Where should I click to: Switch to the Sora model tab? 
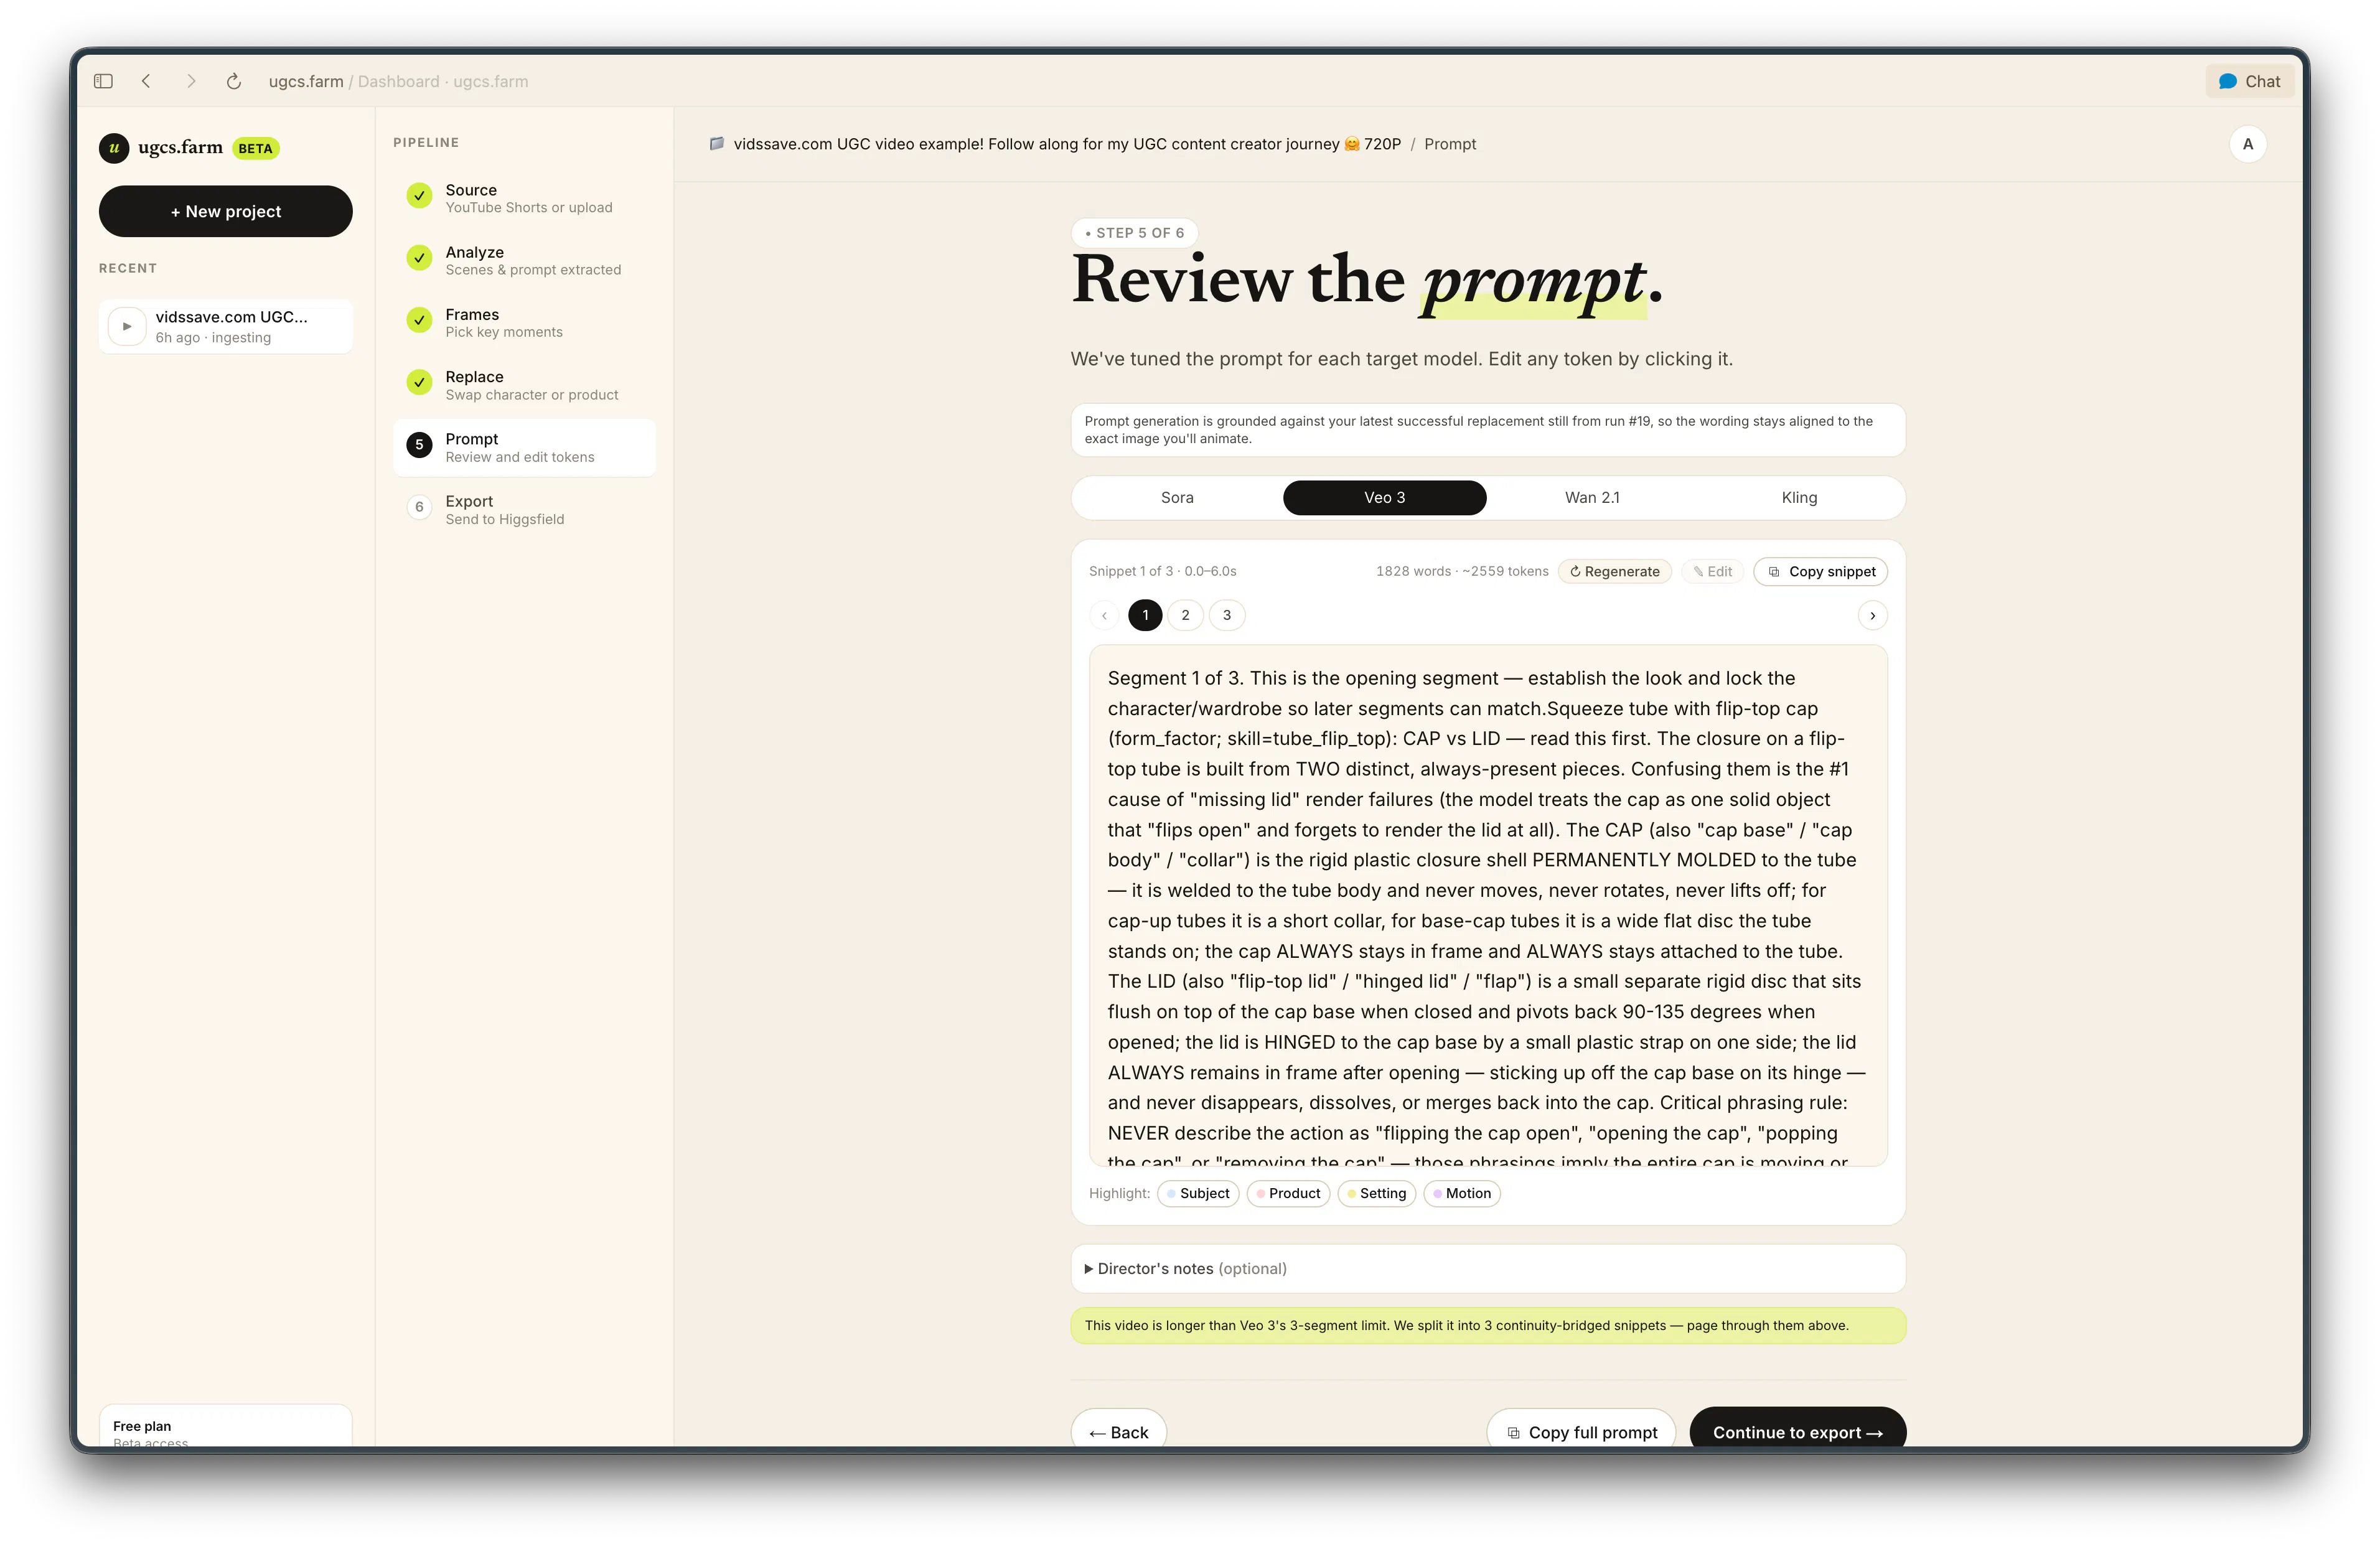click(x=1177, y=497)
